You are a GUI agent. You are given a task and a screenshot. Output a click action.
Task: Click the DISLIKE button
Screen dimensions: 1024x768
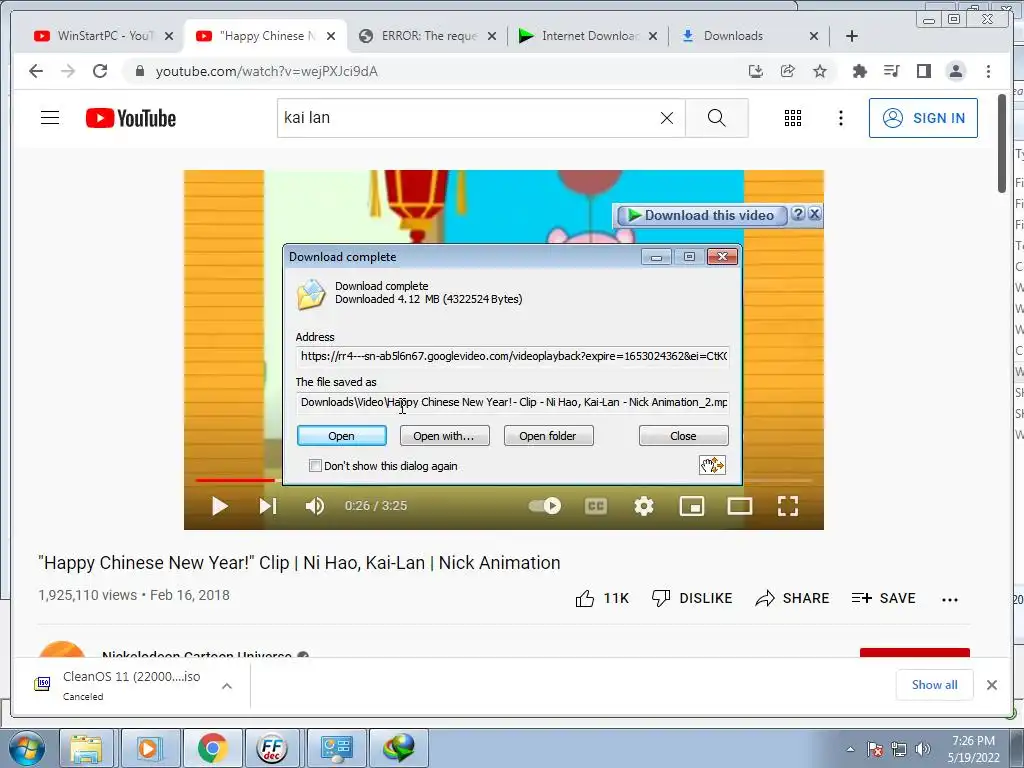pos(692,598)
